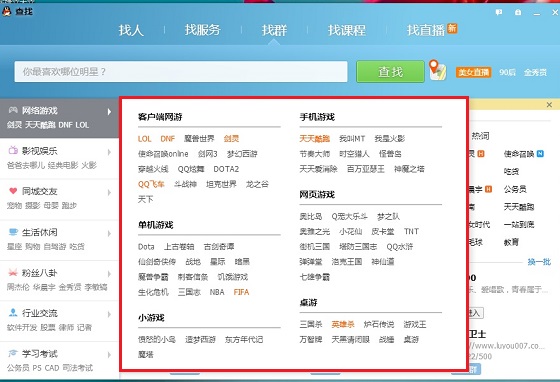Open the feedback speech-bubble icon
Viewport: 560px width, 382px height.
(499, 12)
